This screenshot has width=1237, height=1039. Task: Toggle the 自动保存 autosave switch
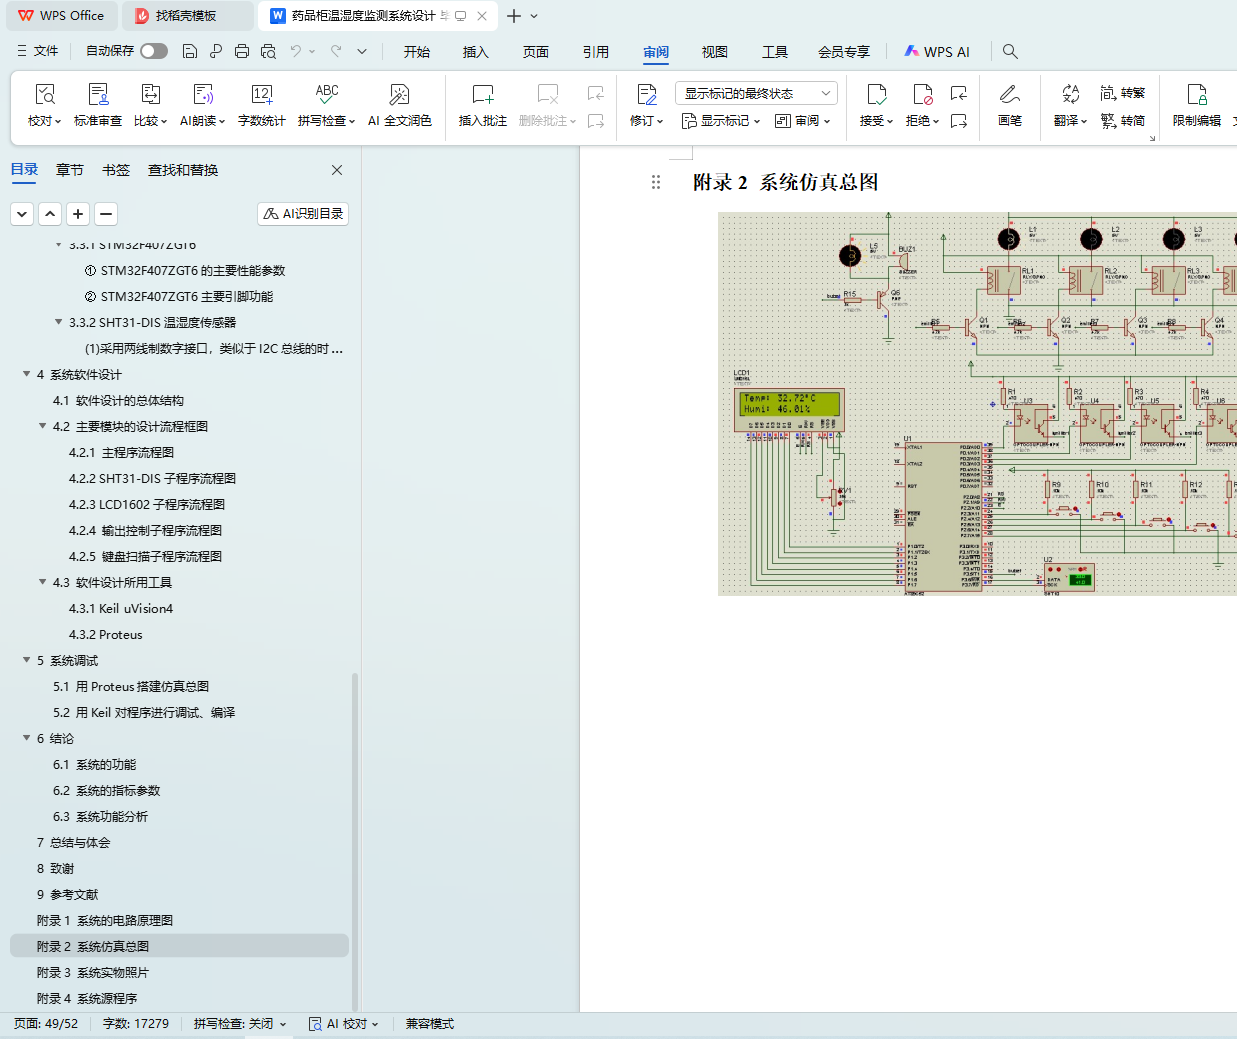point(153,51)
